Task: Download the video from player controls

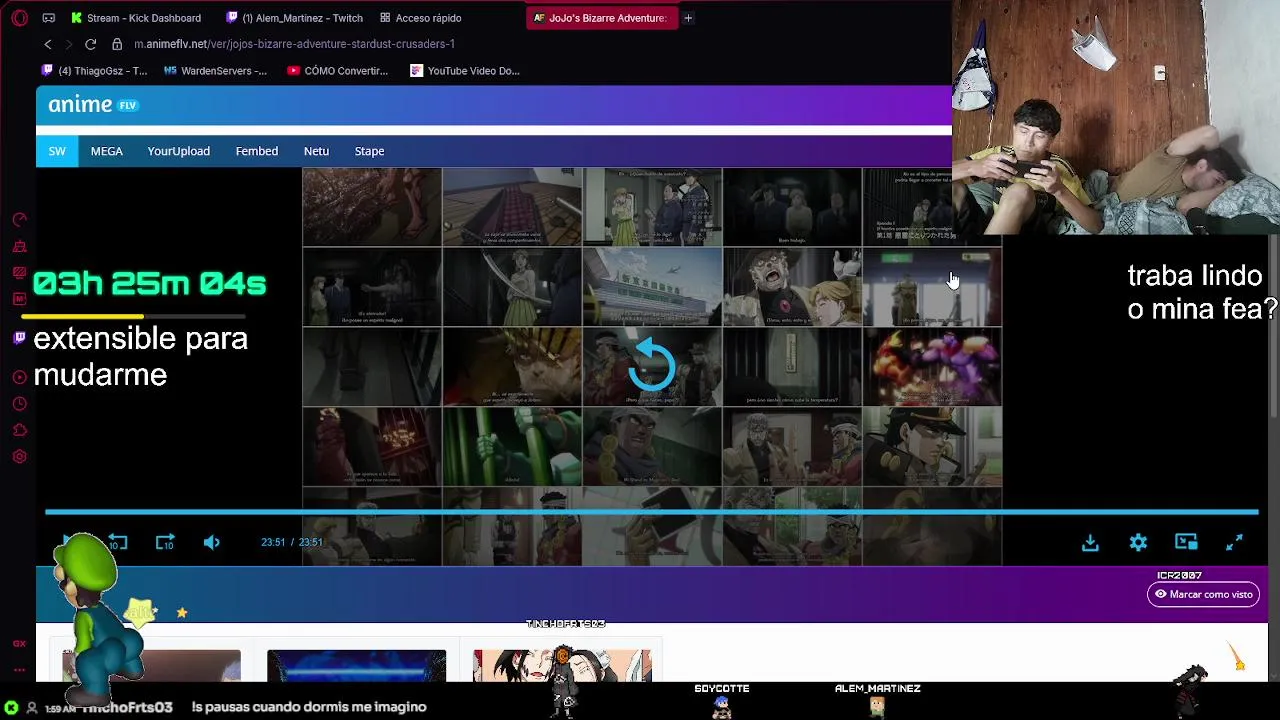Action: click(x=1090, y=542)
